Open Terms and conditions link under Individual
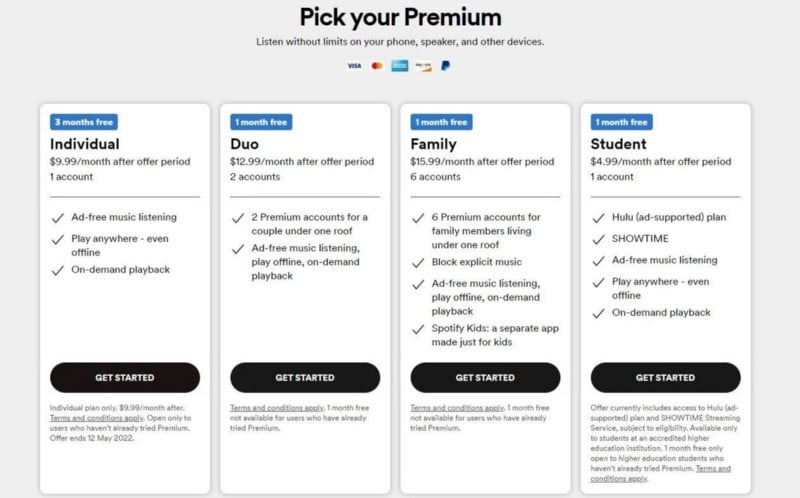The width and height of the screenshot is (800, 498). coord(96,418)
